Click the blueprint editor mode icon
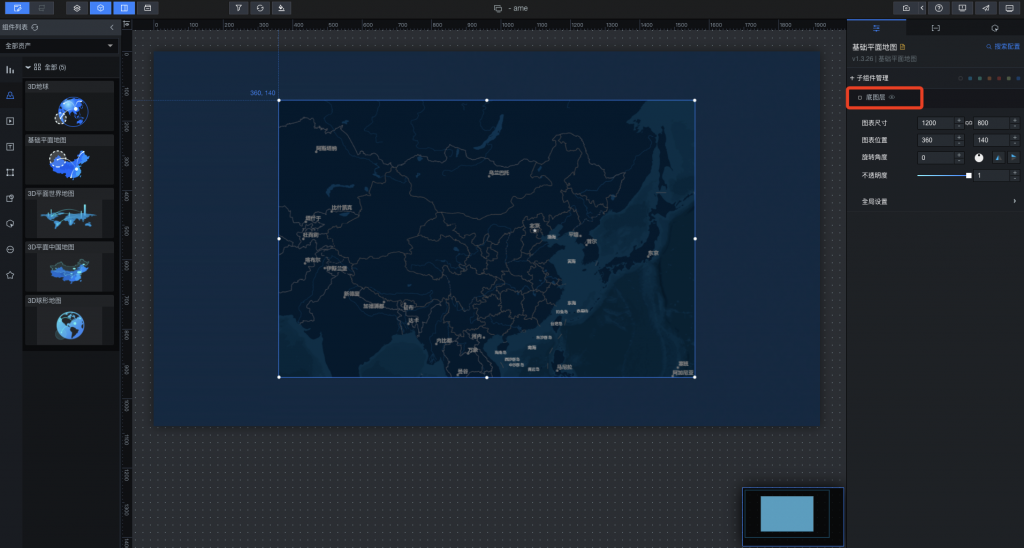The image size is (1024, 548). tap(42, 8)
